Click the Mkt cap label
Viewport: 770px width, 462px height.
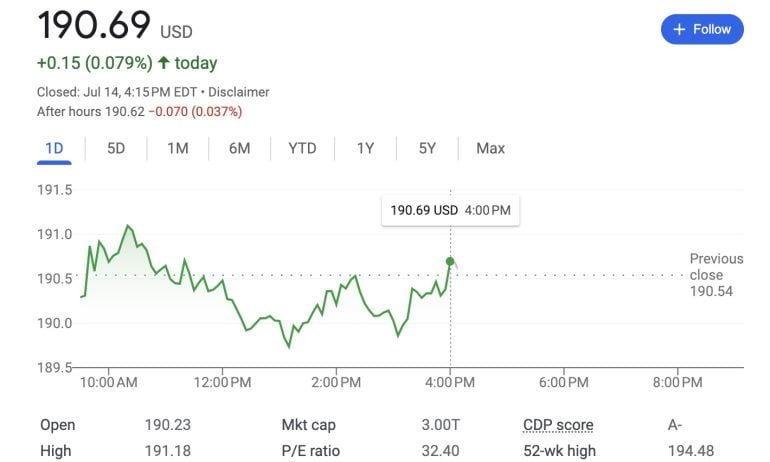(x=308, y=425)
